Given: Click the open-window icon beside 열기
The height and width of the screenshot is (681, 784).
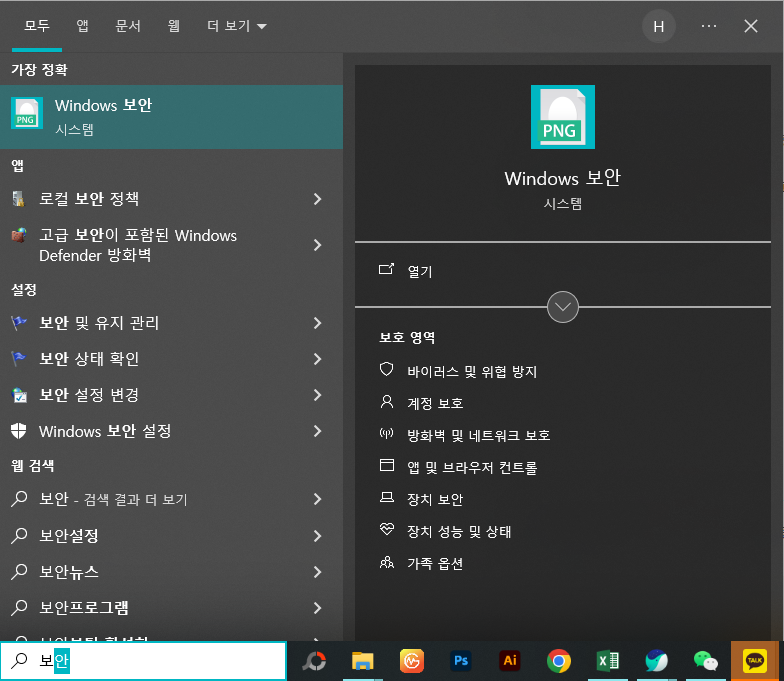Looking at the screenshot, I should 386,269.
